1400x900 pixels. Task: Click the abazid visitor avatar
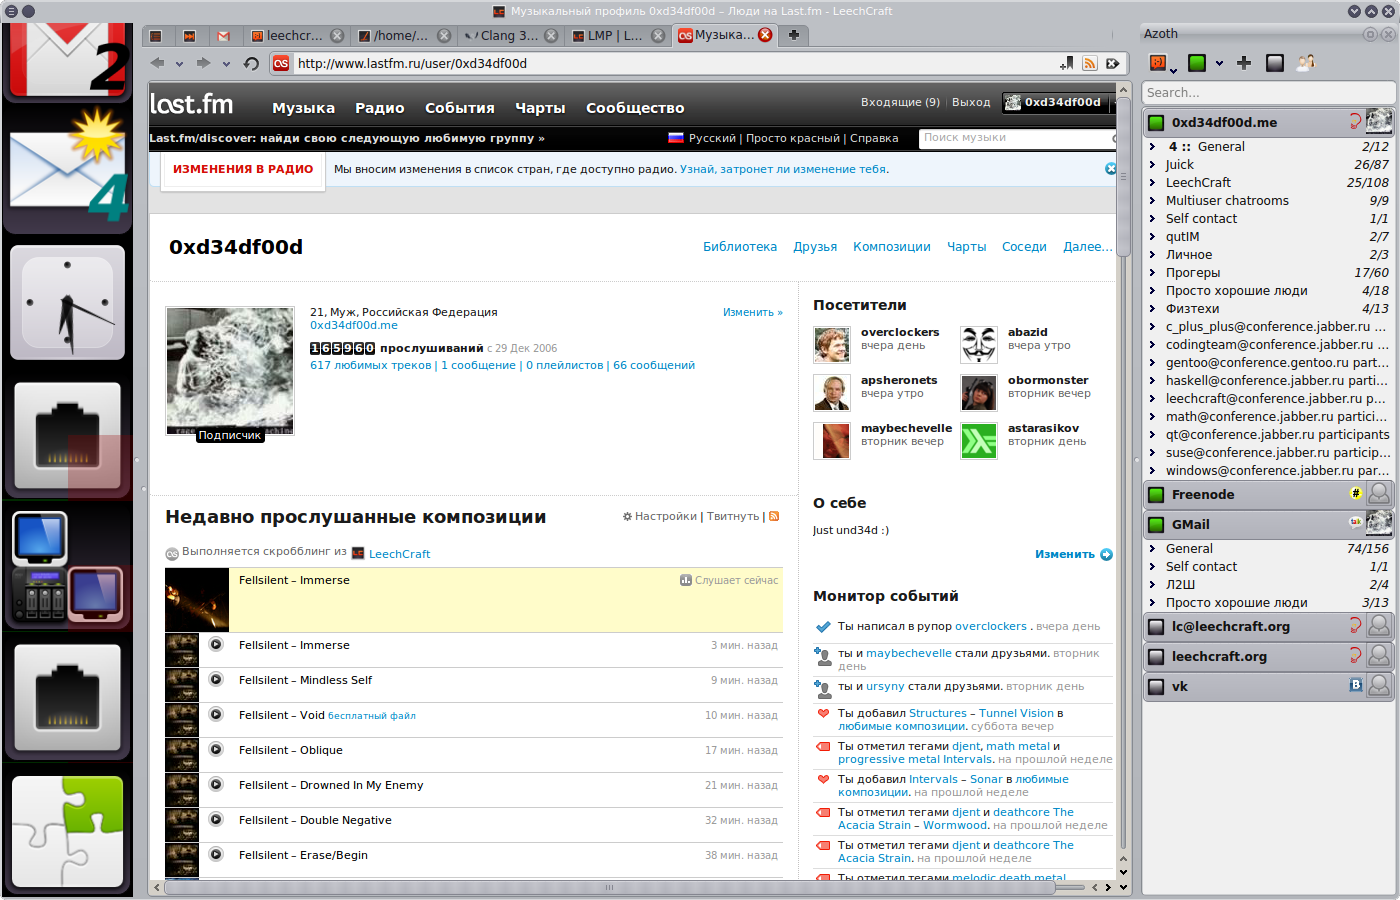tap(979, 344)
